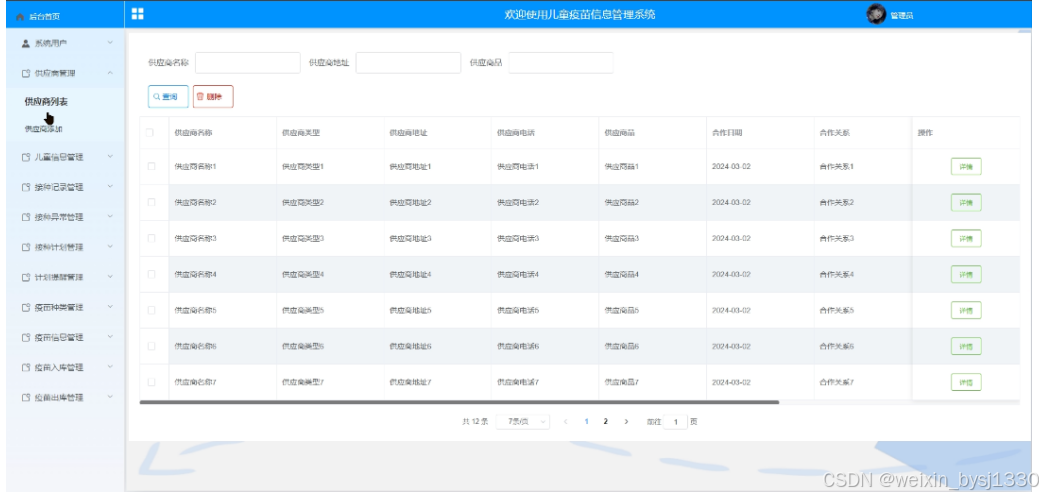This screenshot has width=1043, height=498.
Task: Click the folder icon beside 接种记录管理
Action: coord(26,187)
